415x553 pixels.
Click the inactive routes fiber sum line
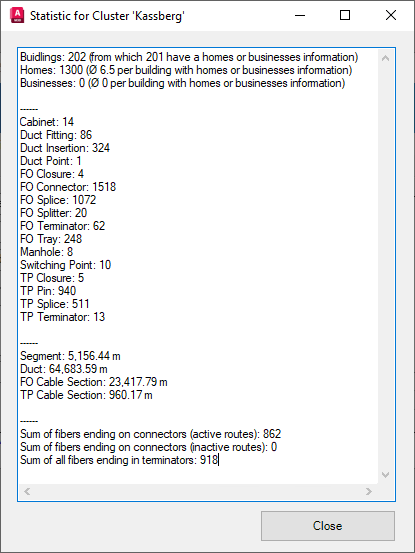148,448
